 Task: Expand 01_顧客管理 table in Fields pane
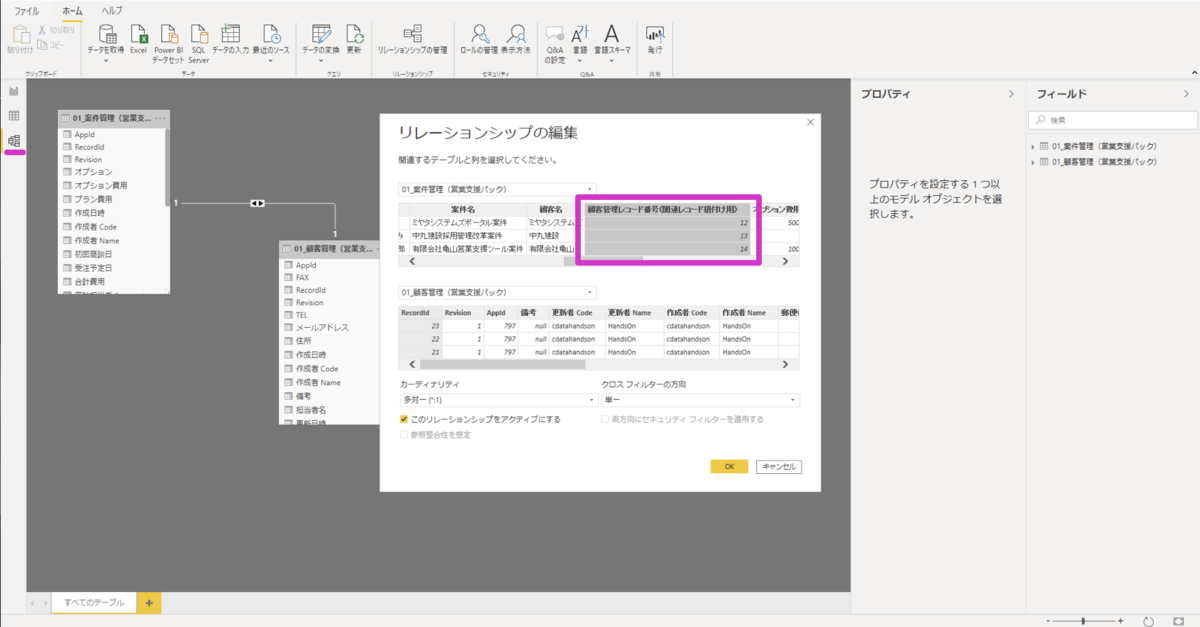[x=1033, y=162]
